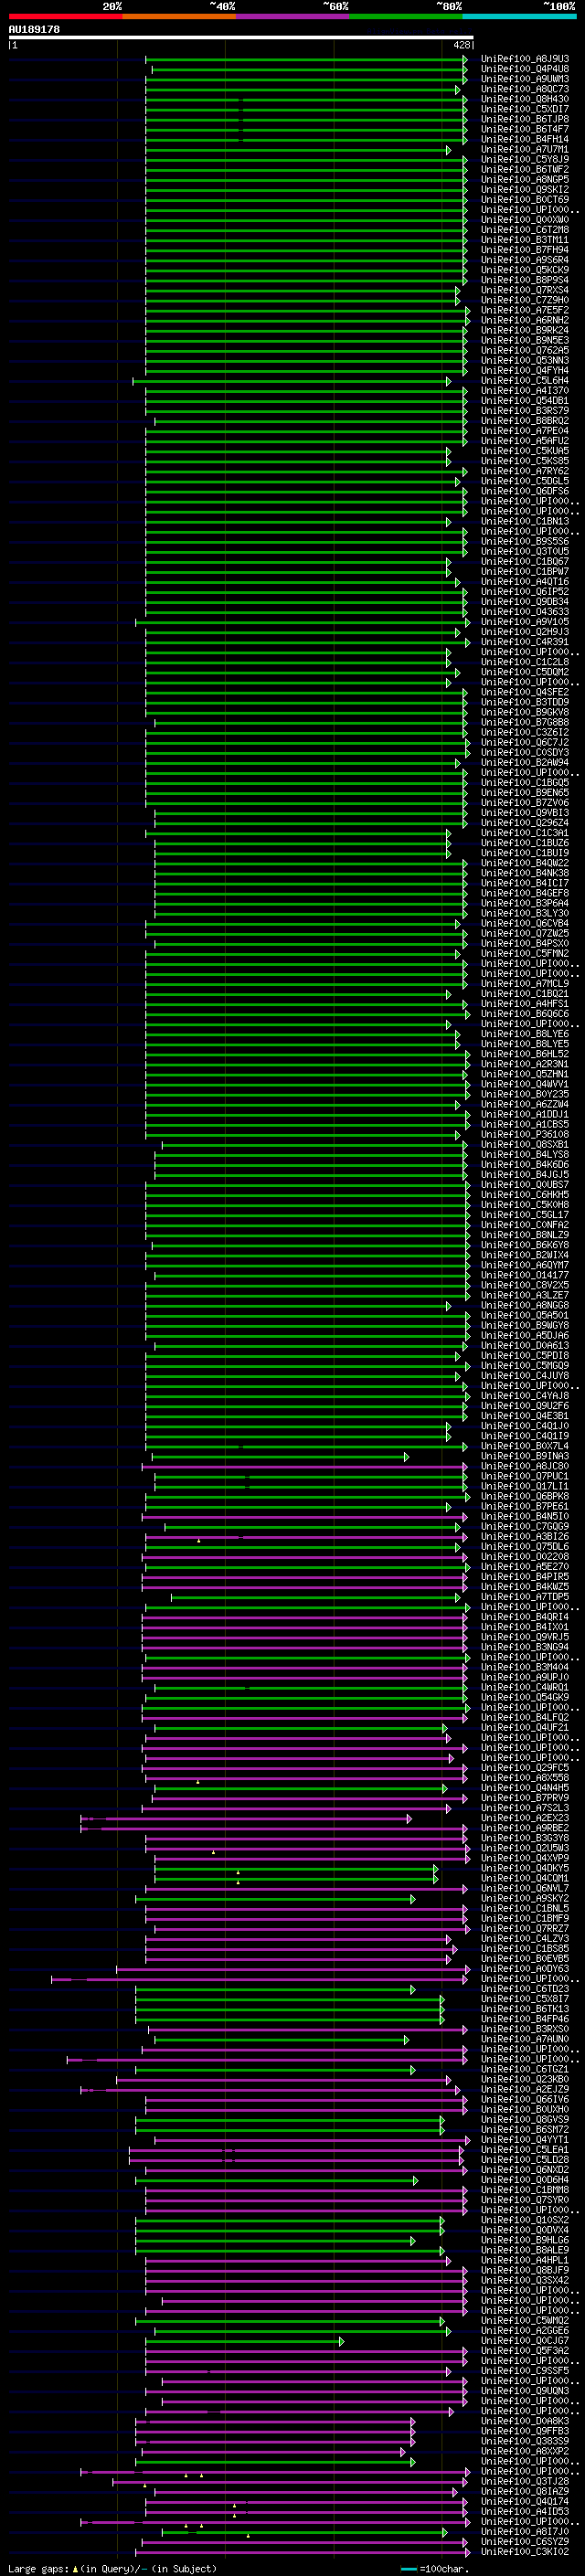Click the green alignment bar for UniRef100_A9UWM3

305,79
